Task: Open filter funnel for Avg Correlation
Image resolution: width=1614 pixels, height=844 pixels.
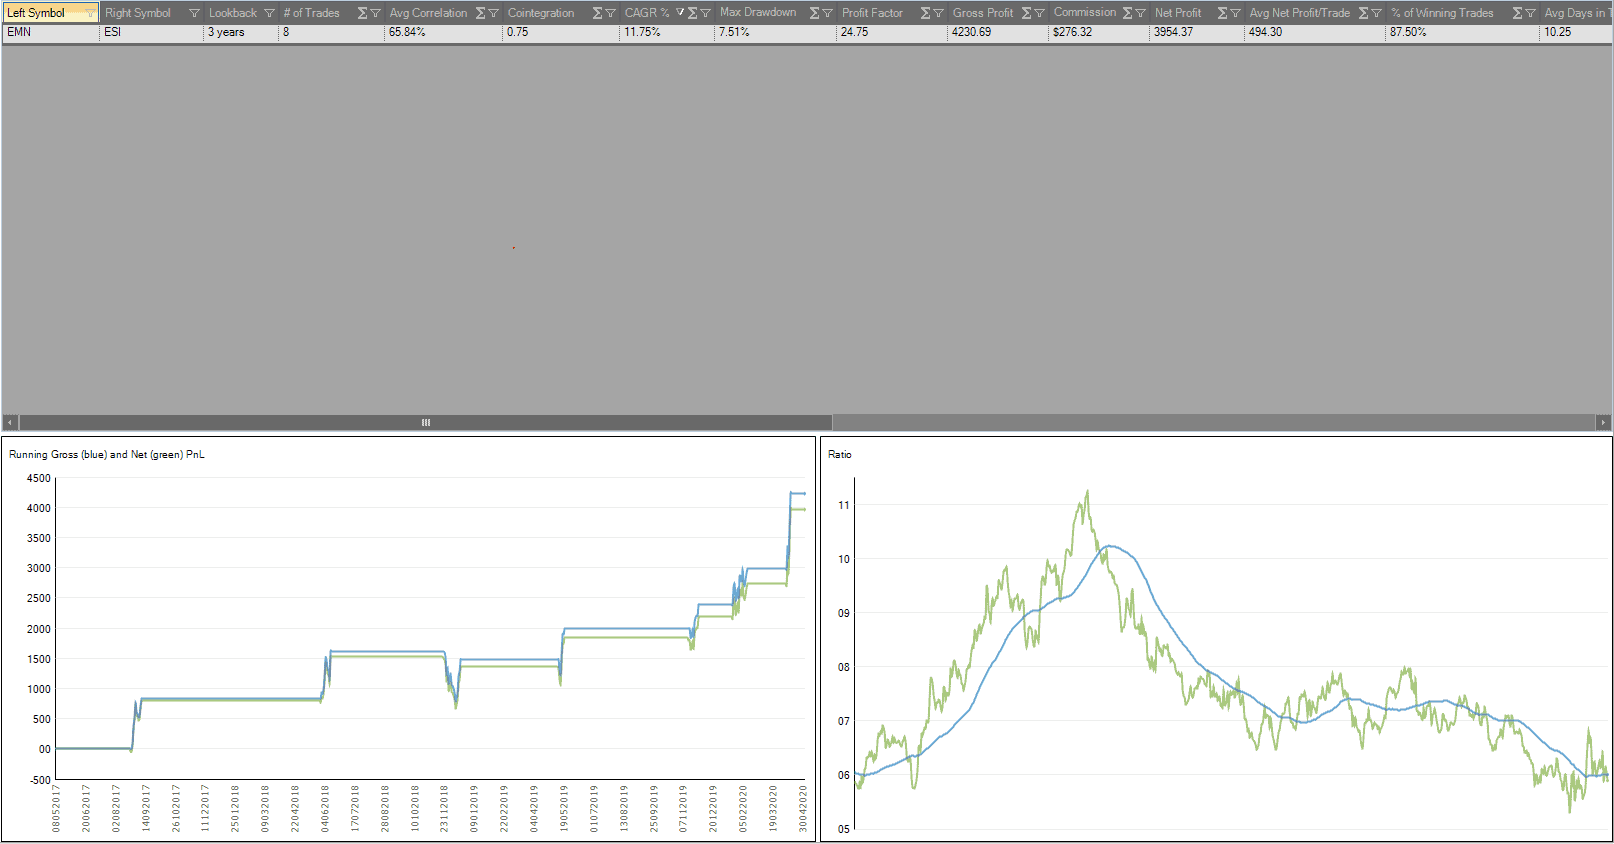Action: [x=493, y=13]
